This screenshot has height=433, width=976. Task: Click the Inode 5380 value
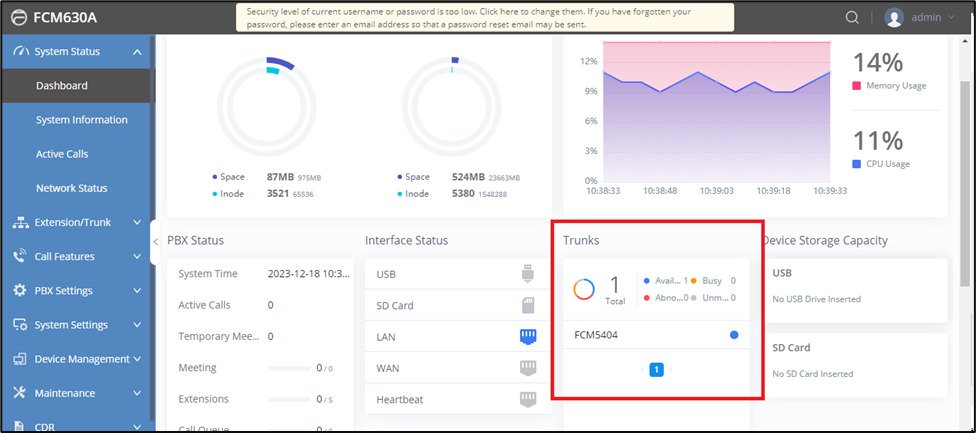tap(463, 193)
